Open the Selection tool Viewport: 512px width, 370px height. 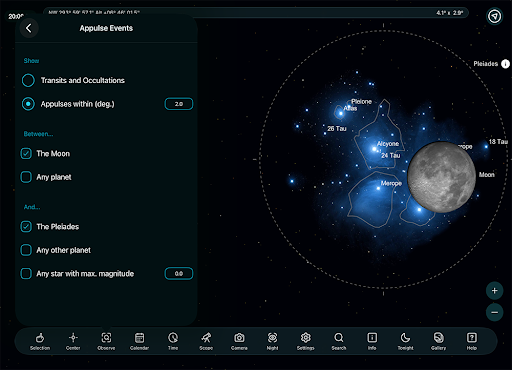40,341
